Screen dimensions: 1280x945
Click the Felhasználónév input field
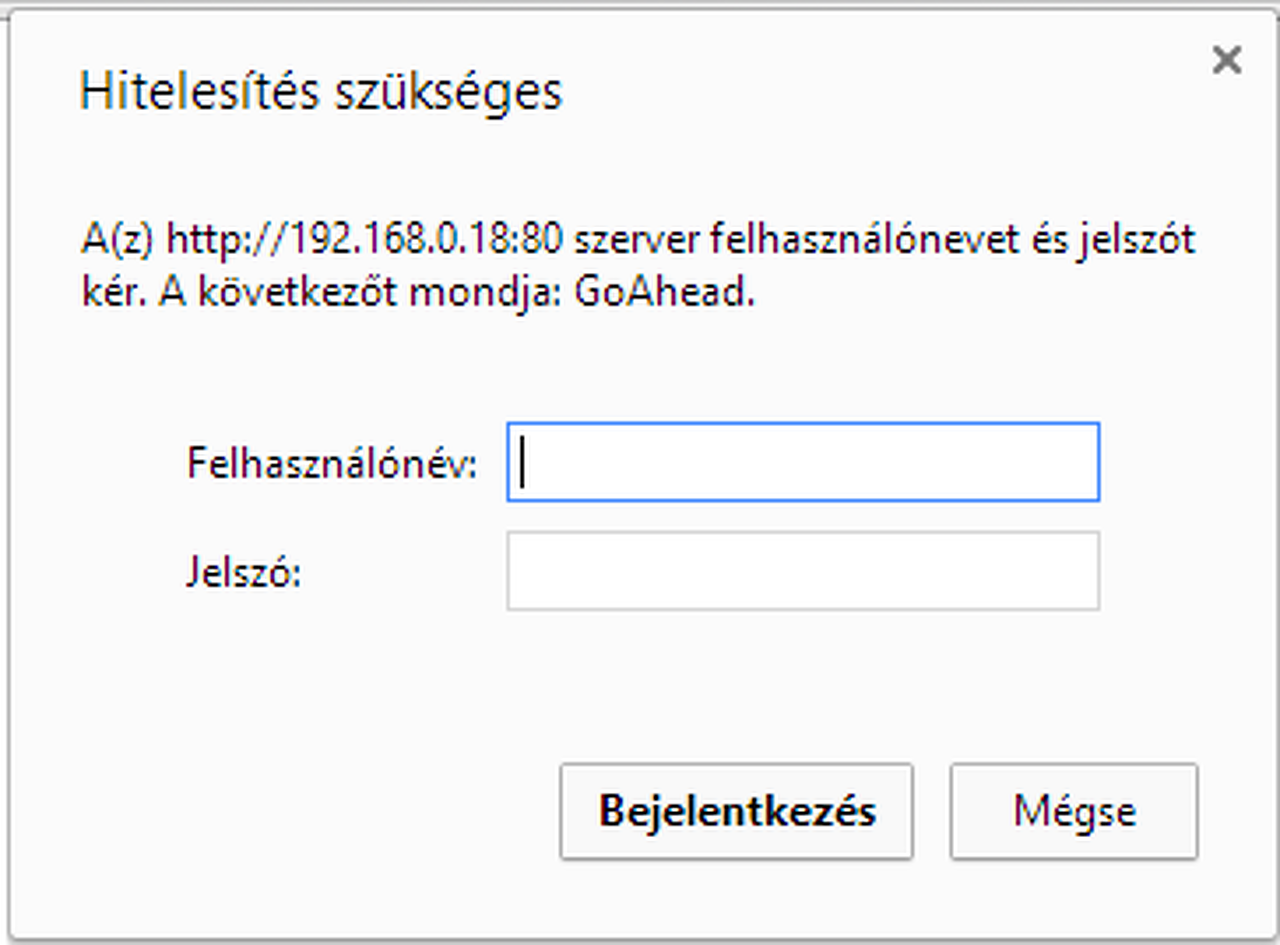pyautogui.click(x=803, y=462)
